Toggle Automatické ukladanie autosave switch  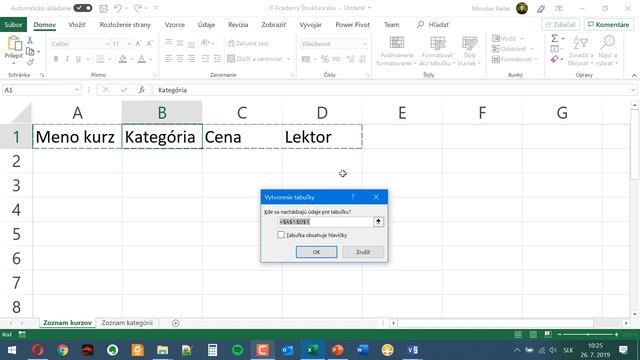[82, 8]
